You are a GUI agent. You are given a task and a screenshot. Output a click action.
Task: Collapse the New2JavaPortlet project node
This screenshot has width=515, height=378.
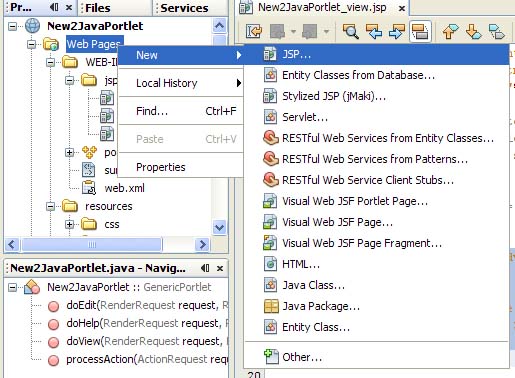[12, 26]
